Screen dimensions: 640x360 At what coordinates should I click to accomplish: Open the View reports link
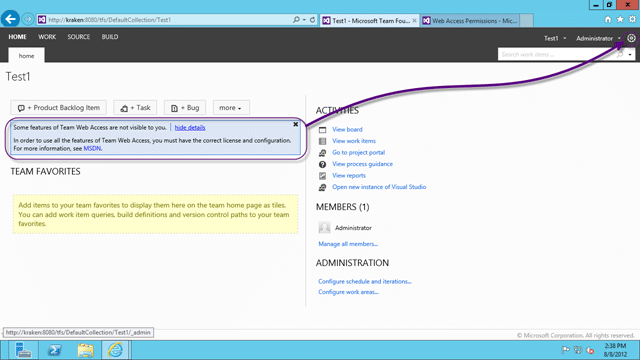coord(349,175)
